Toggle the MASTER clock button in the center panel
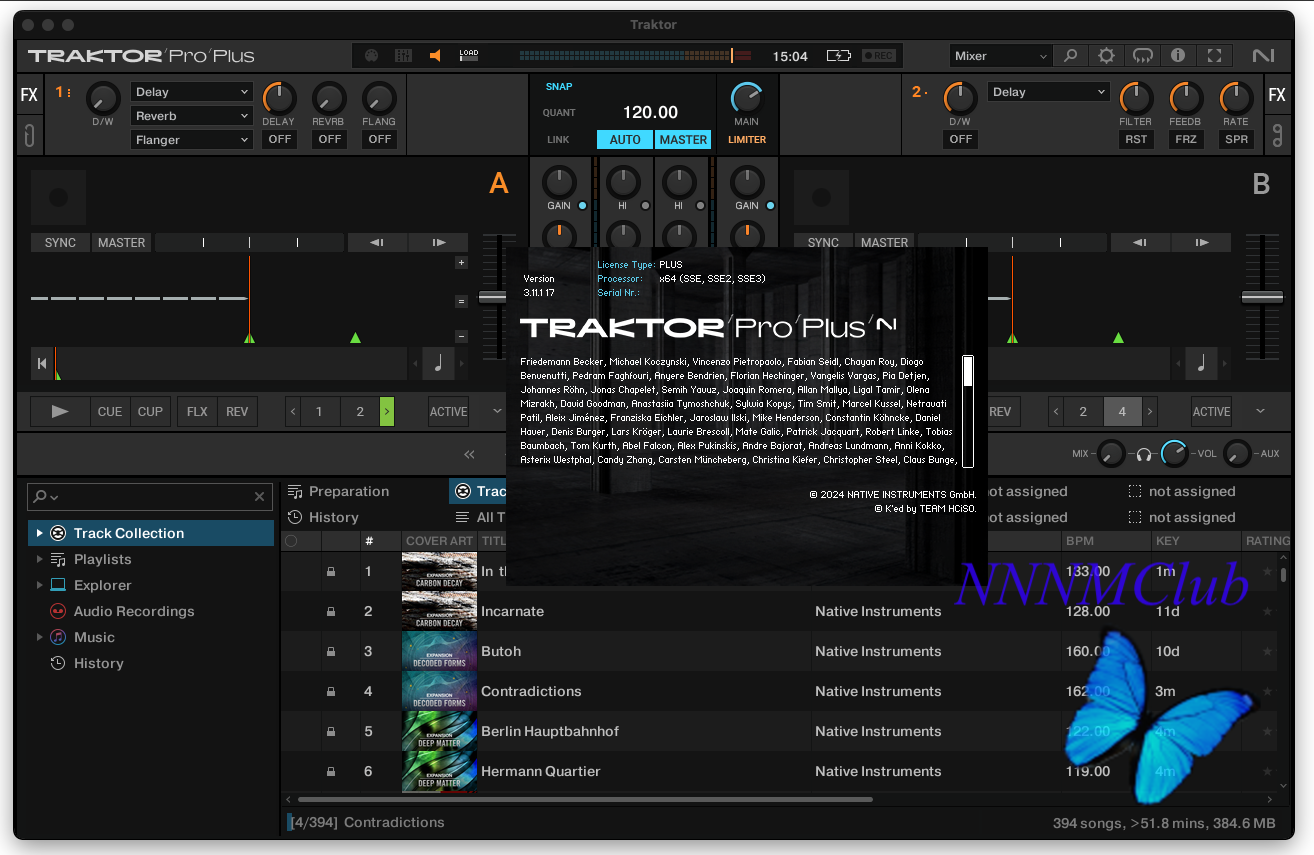This screenshot has width=1314, height=855. 683,140
